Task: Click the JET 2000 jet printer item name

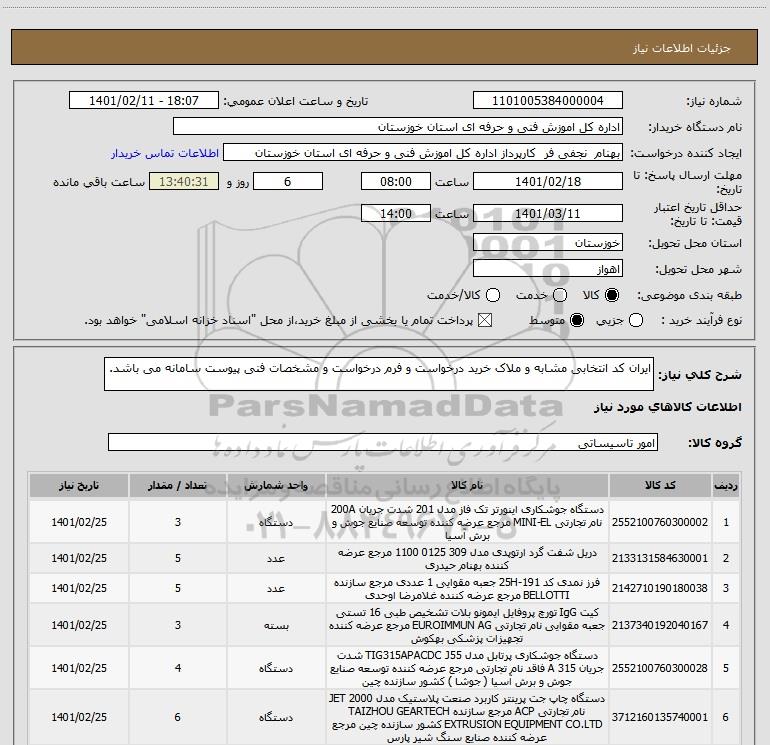Action: click(467, 717)
